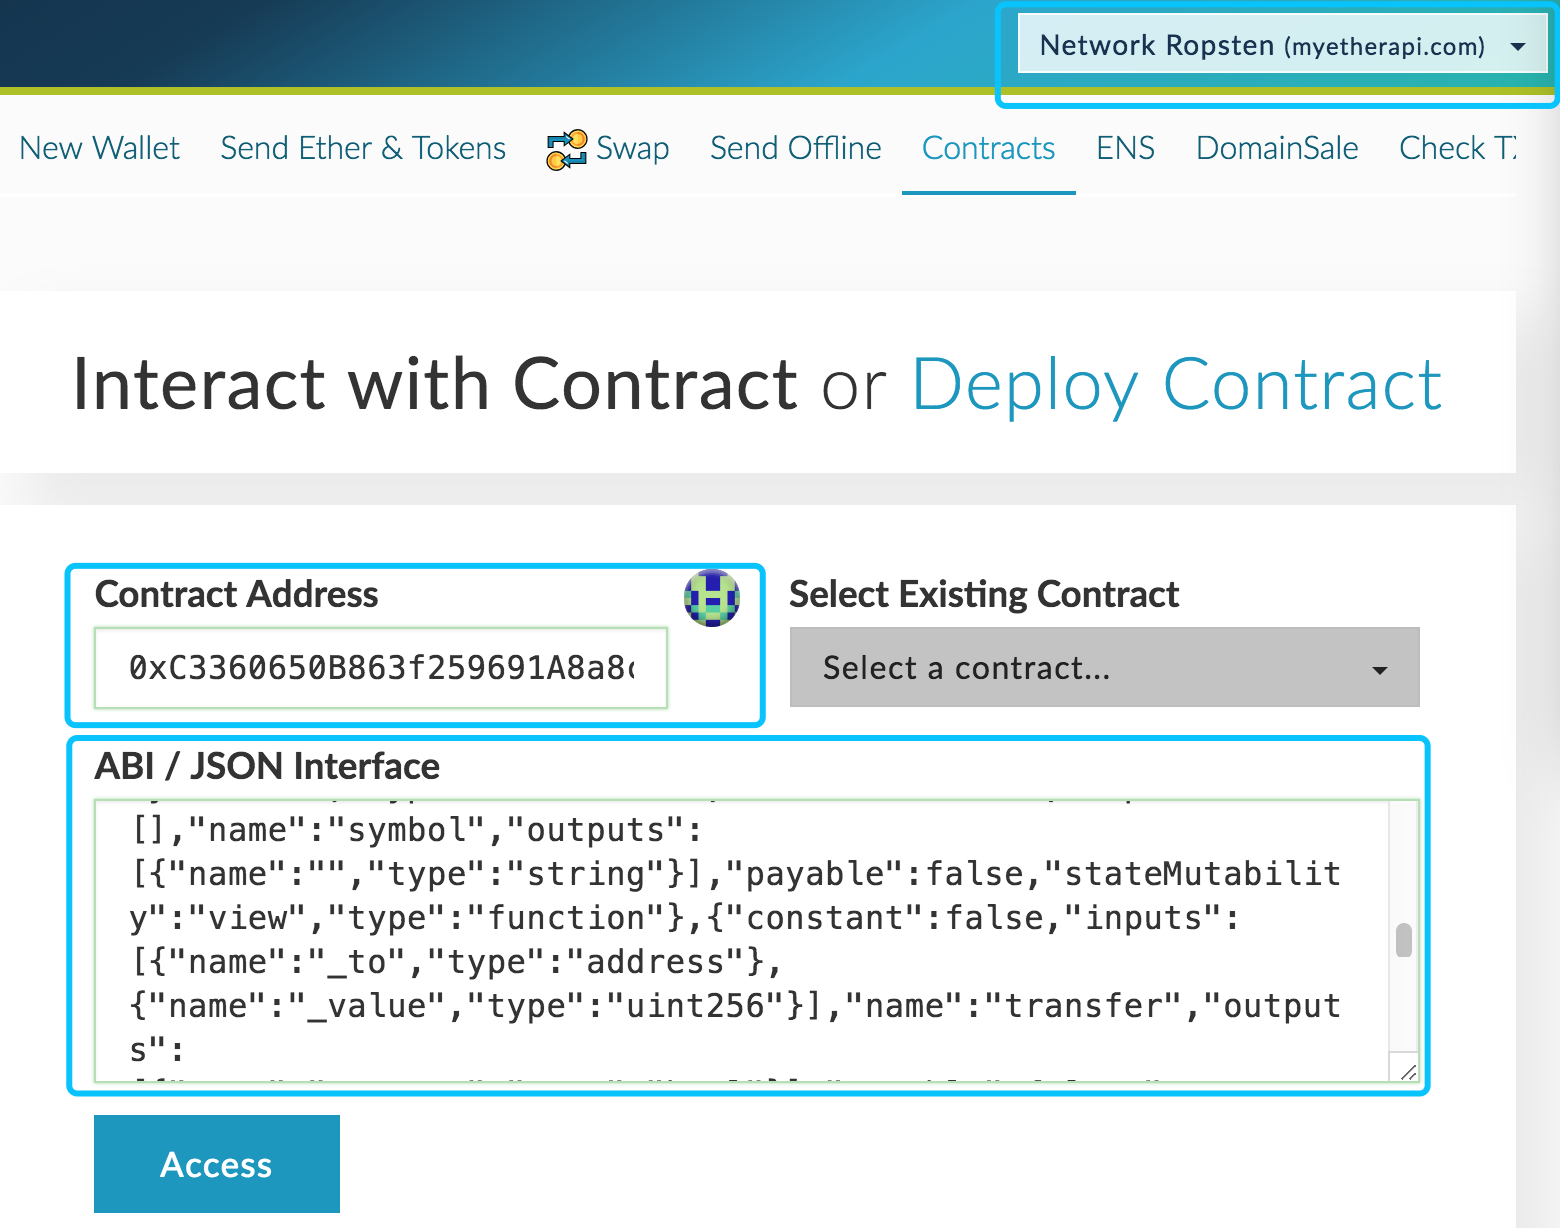Click the arrow on Select a contract dropdown
Screen dimensions: 1560x1228
tap(1380, 670)
